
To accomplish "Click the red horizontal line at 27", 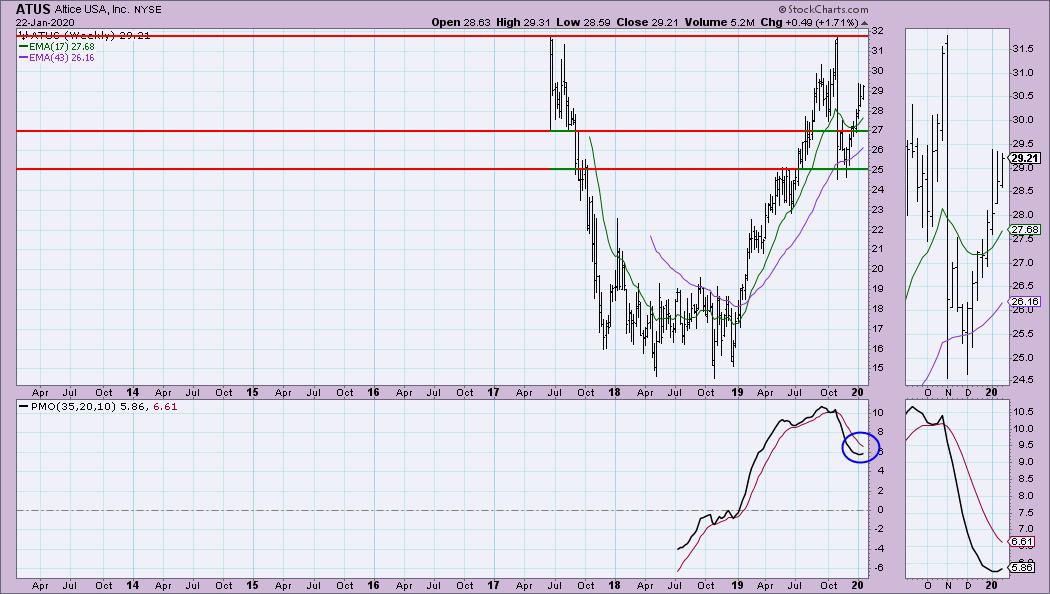I will [x=442, y=131].
